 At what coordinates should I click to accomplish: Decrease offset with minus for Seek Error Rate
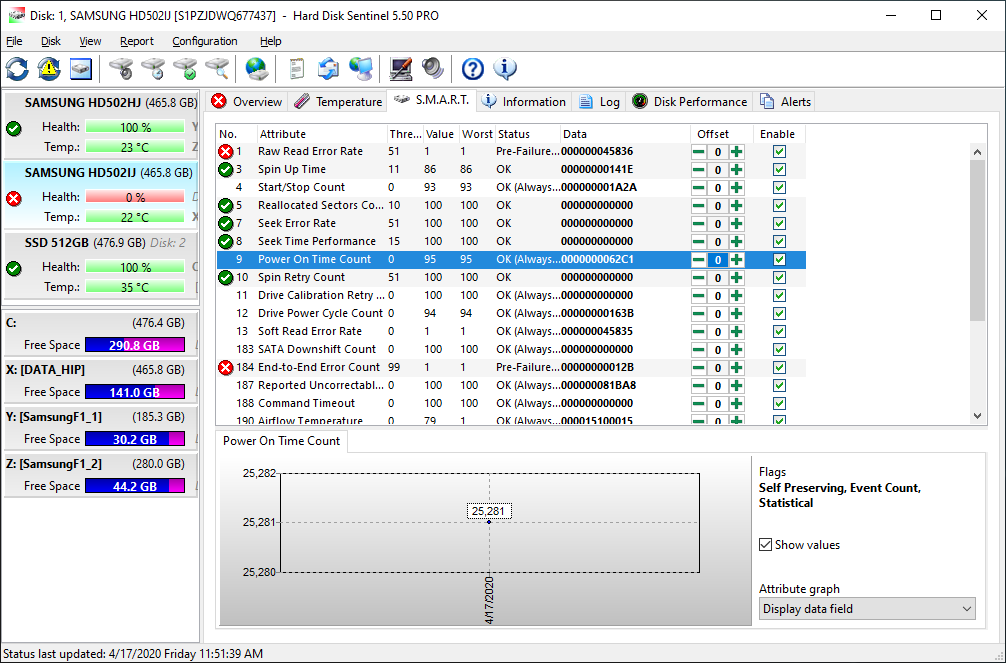click(699, 224)
